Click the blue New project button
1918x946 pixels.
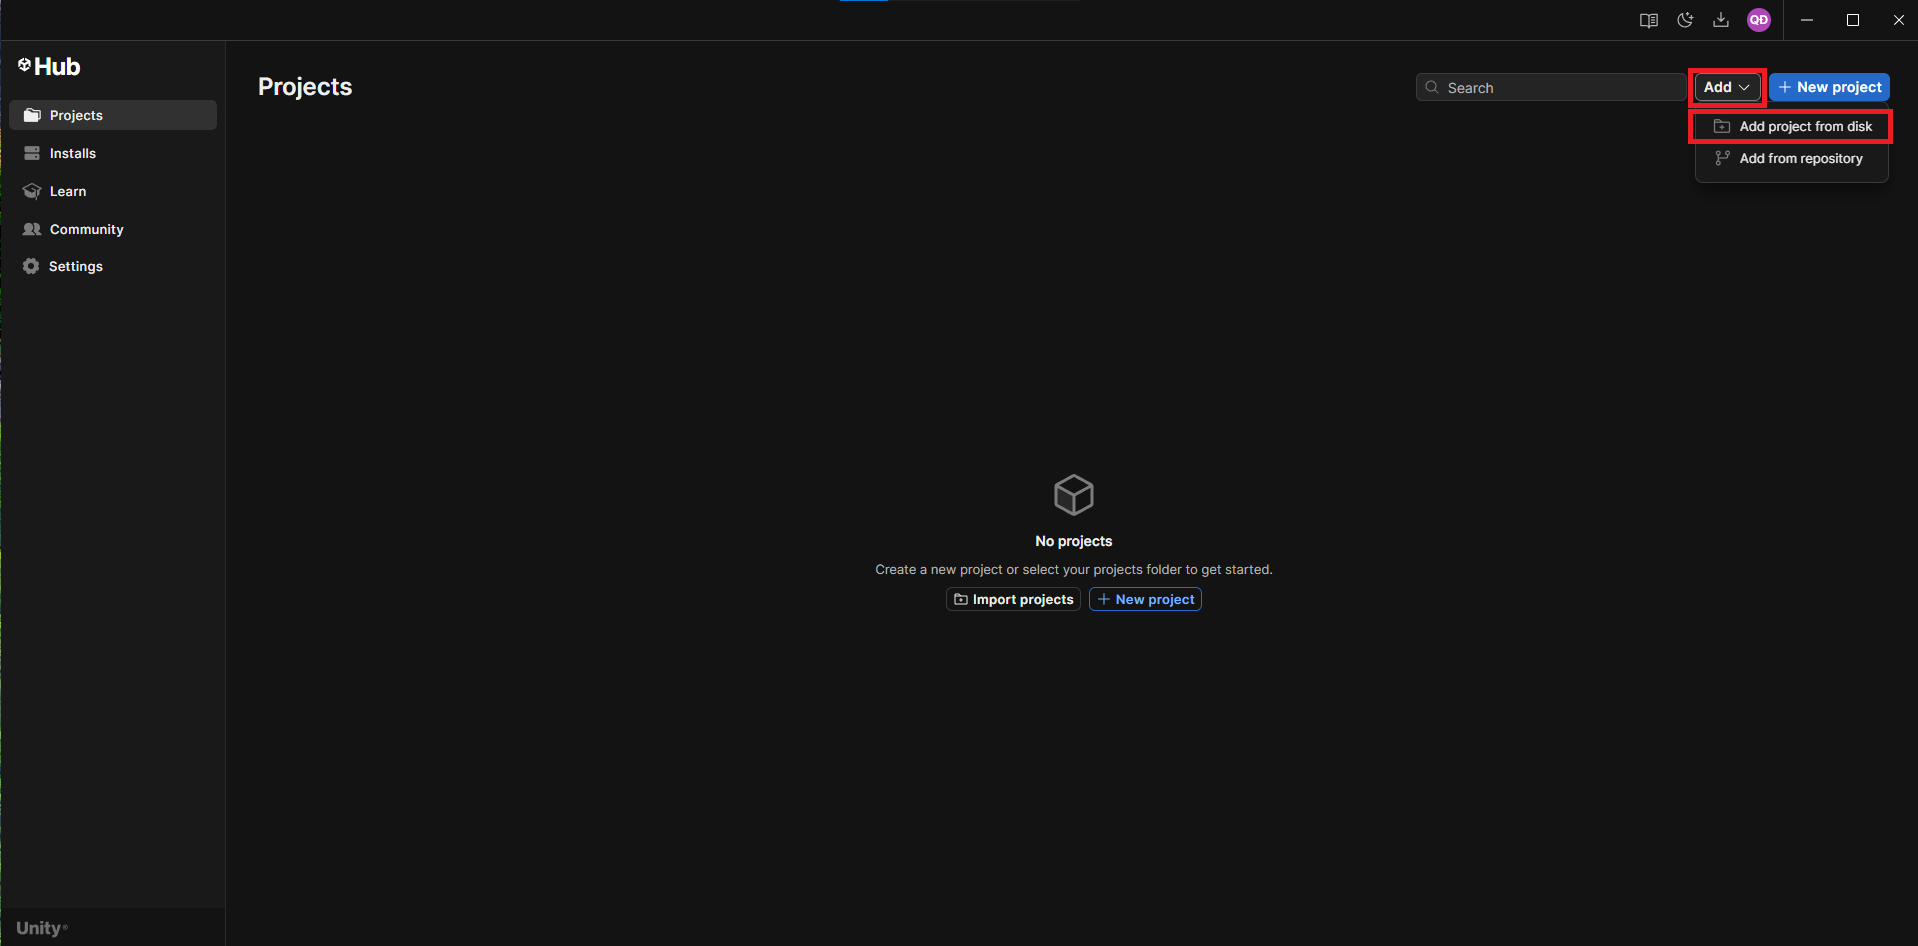(x=1829, y=87)
